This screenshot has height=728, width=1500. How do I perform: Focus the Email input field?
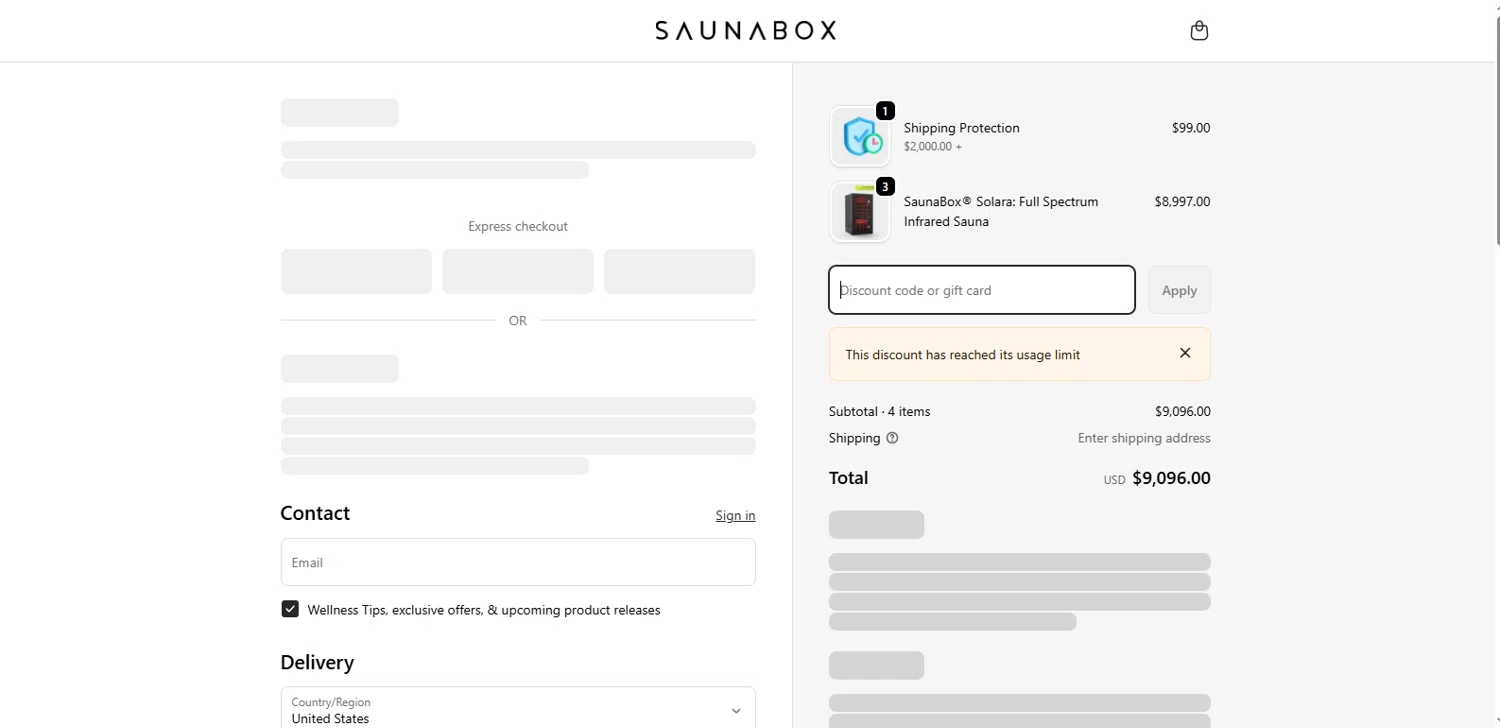pos(518,562)
